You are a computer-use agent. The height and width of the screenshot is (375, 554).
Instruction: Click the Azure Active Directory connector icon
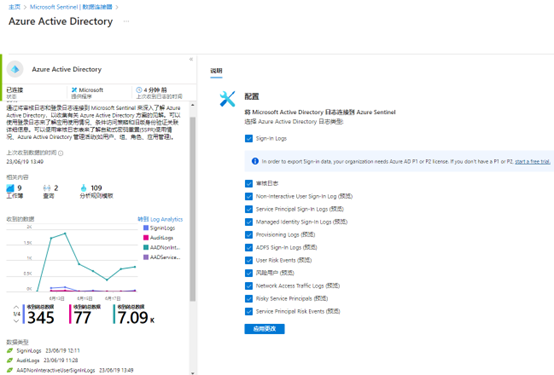[x=15, y=69]
